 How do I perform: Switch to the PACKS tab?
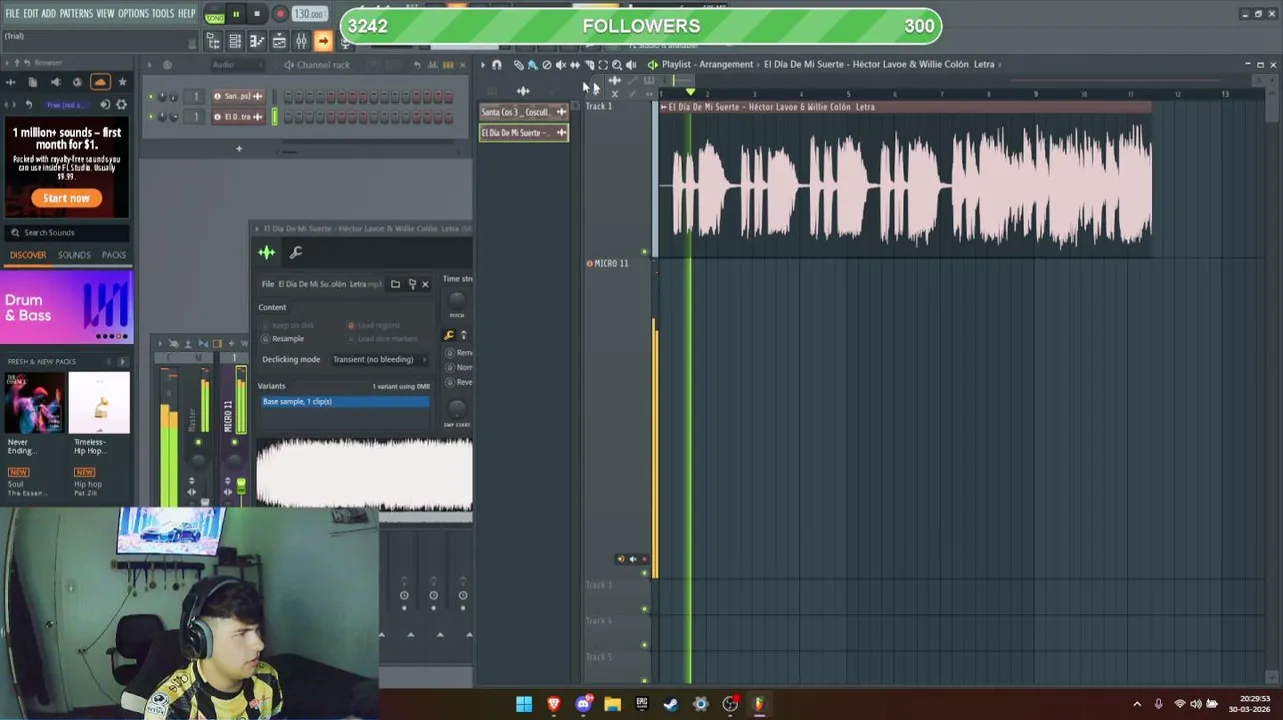click(114, 255)
